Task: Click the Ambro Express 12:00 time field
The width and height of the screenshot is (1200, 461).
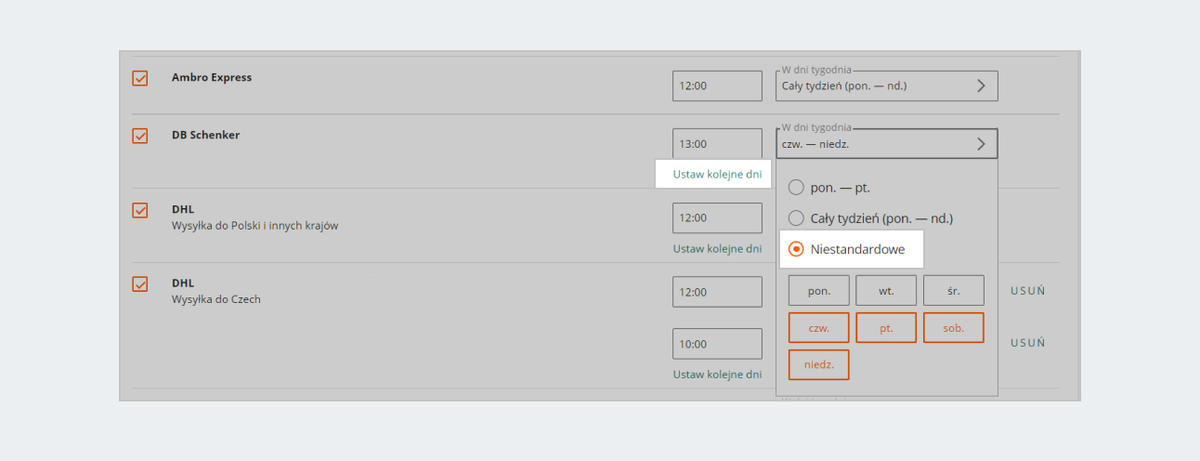Action: click(x=717, y=86)
